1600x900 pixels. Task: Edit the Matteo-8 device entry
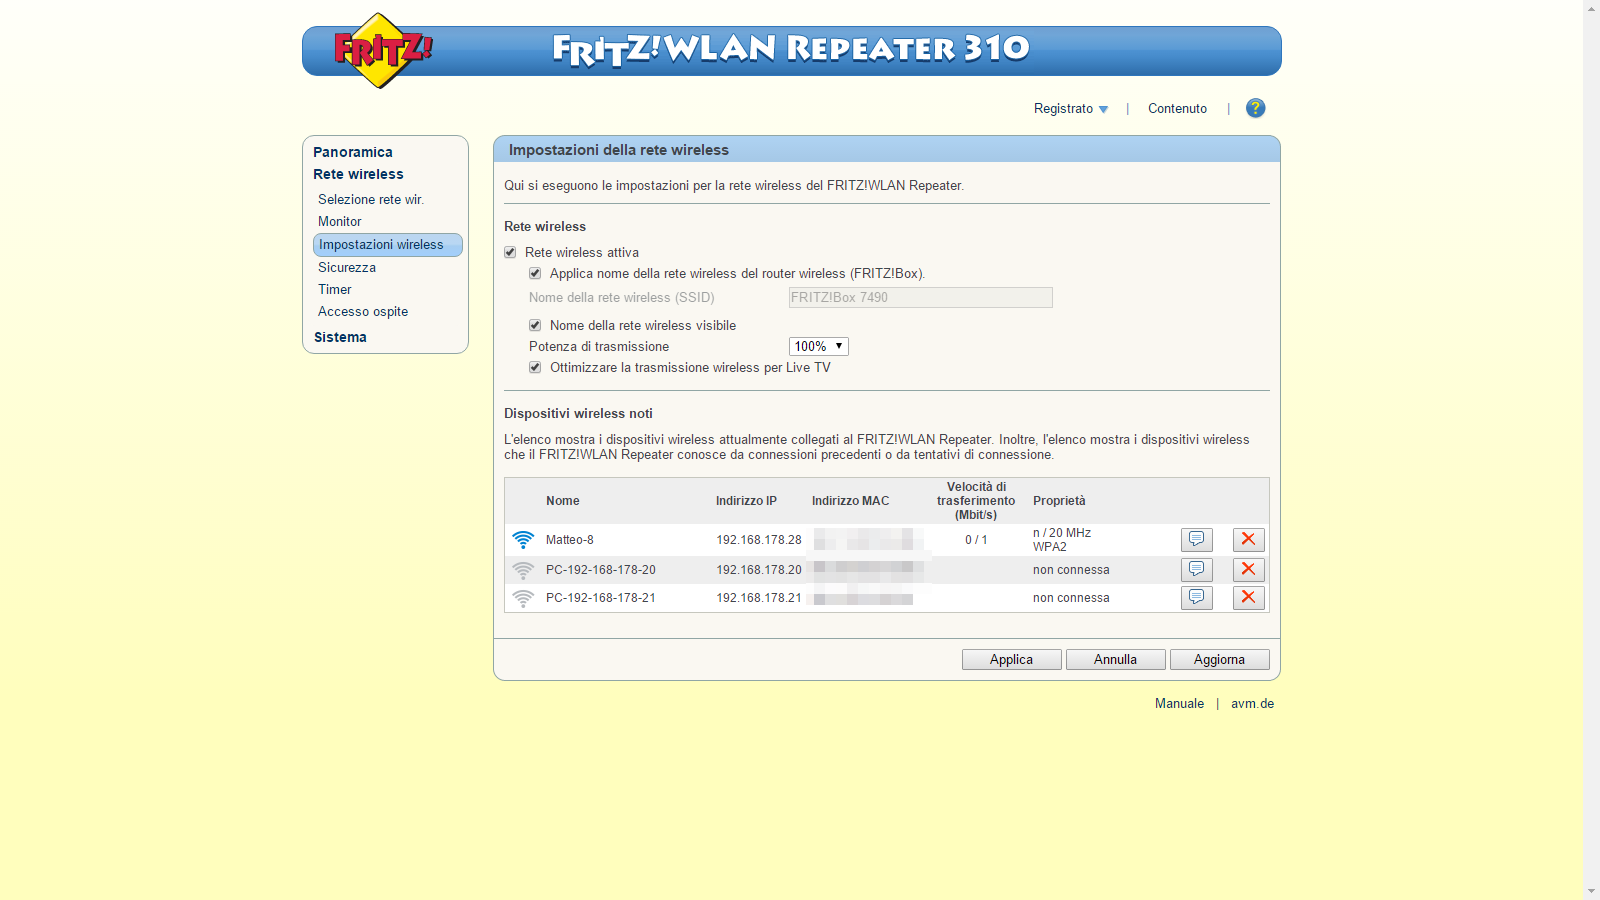coord(1196,540)
